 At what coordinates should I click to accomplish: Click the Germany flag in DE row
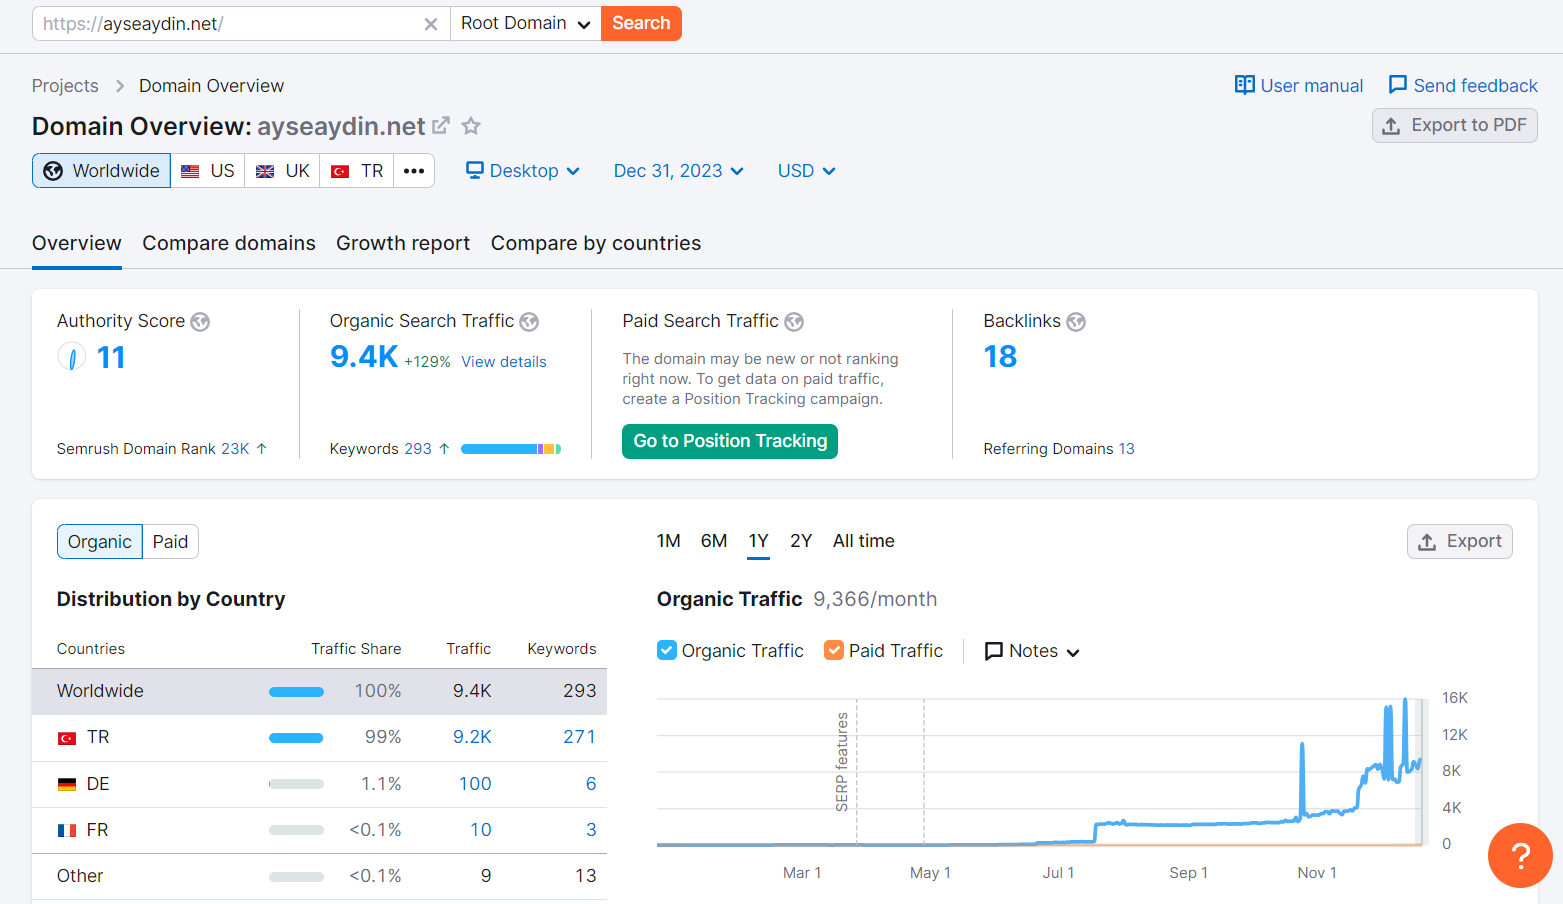[67, 784]
